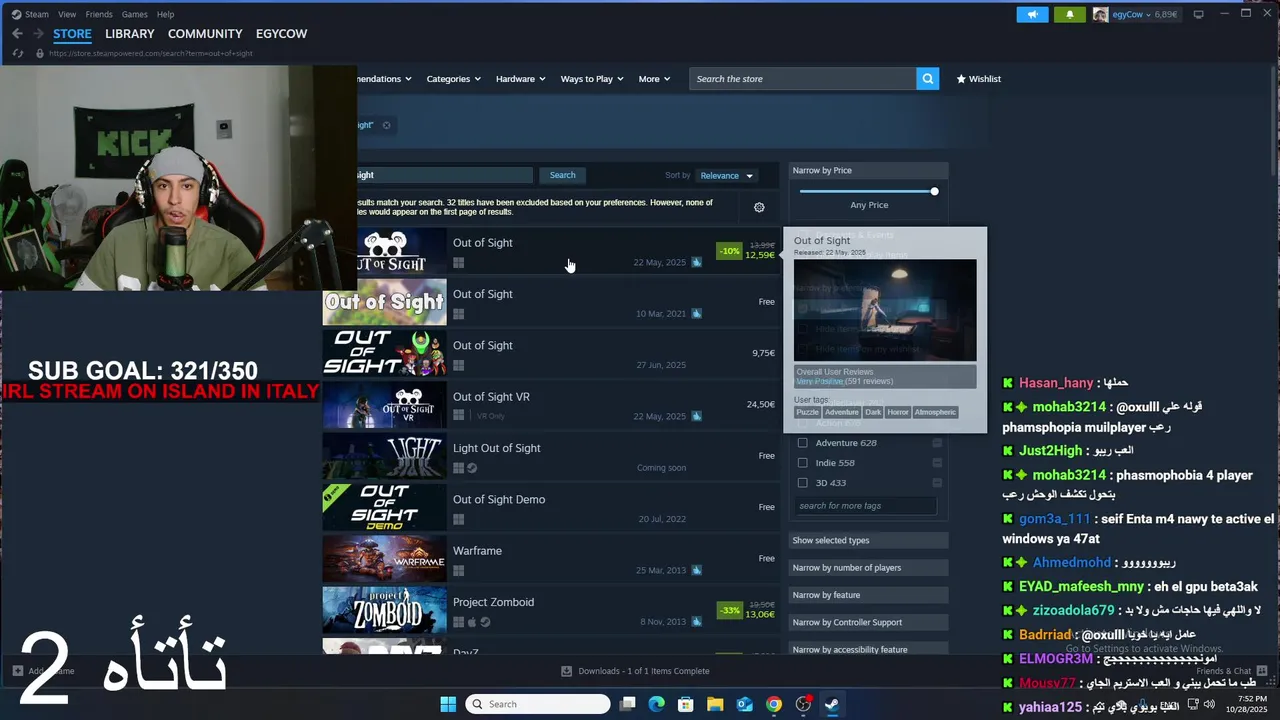The height and width of the screenshot is (720, 1280).
Task: Remove the 'Out of Sight' search term filter
Action: 386,125
